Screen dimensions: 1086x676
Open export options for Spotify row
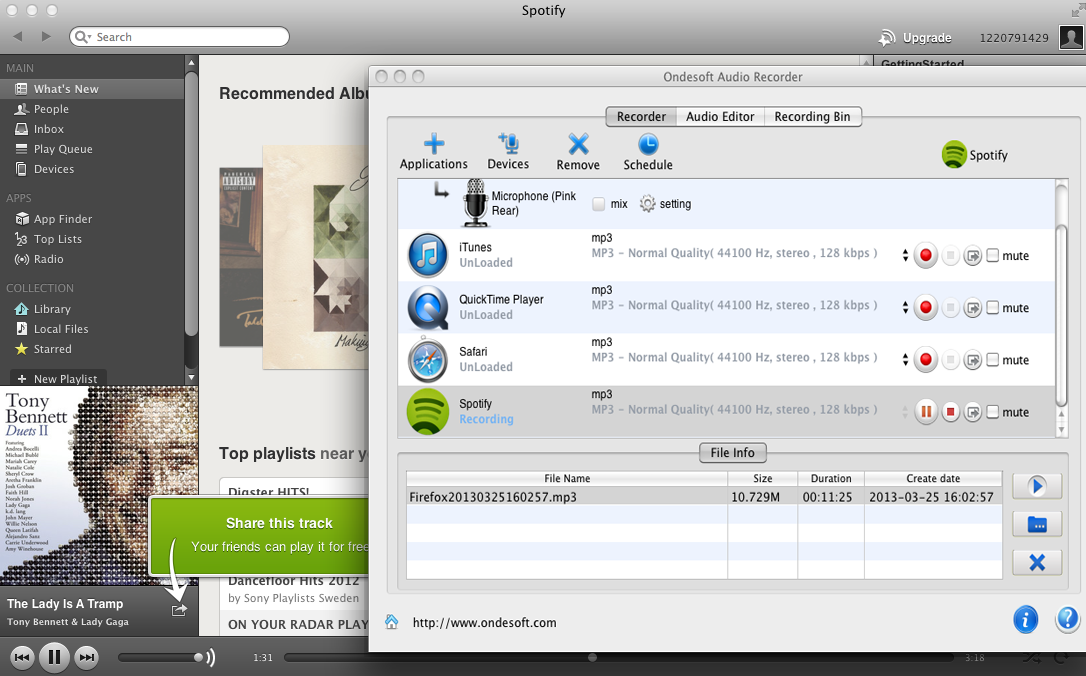click(973, 412)
